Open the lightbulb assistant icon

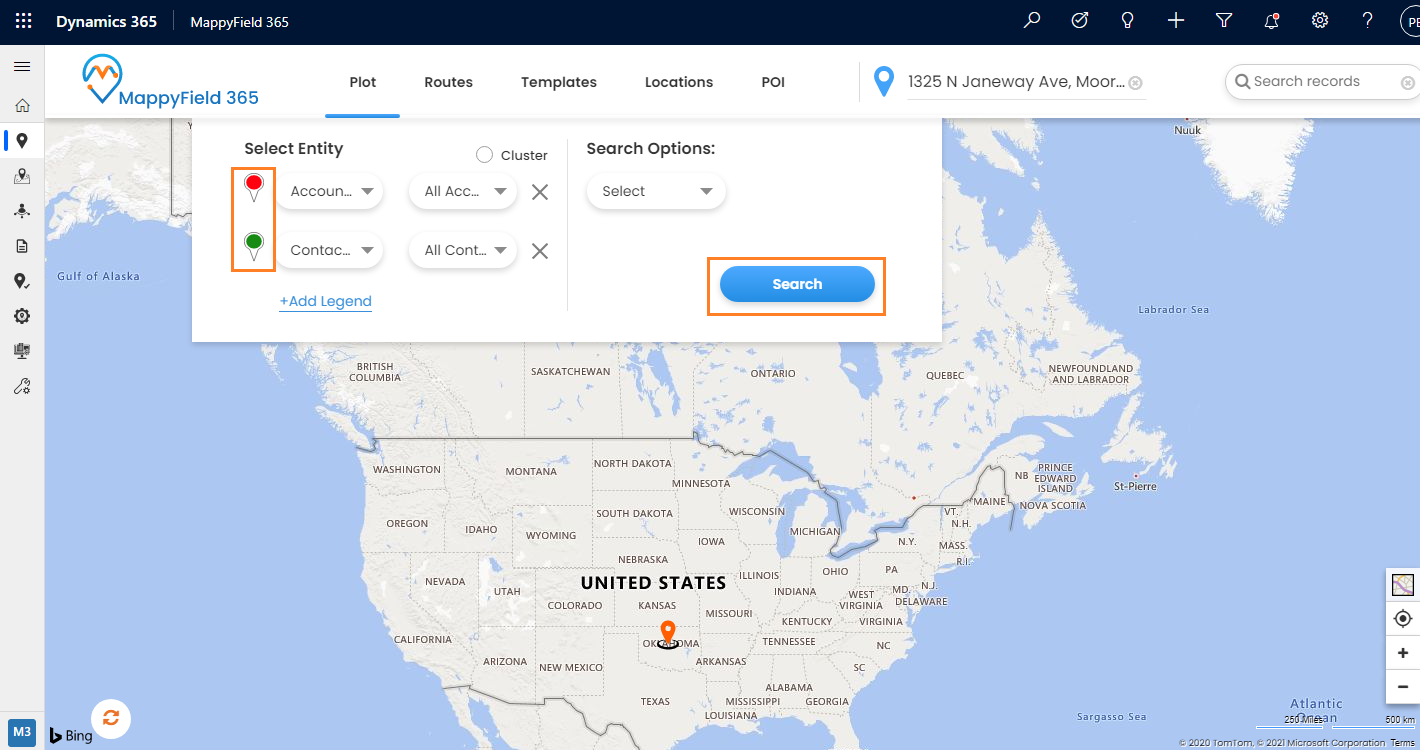click(x=1128, y=20)
